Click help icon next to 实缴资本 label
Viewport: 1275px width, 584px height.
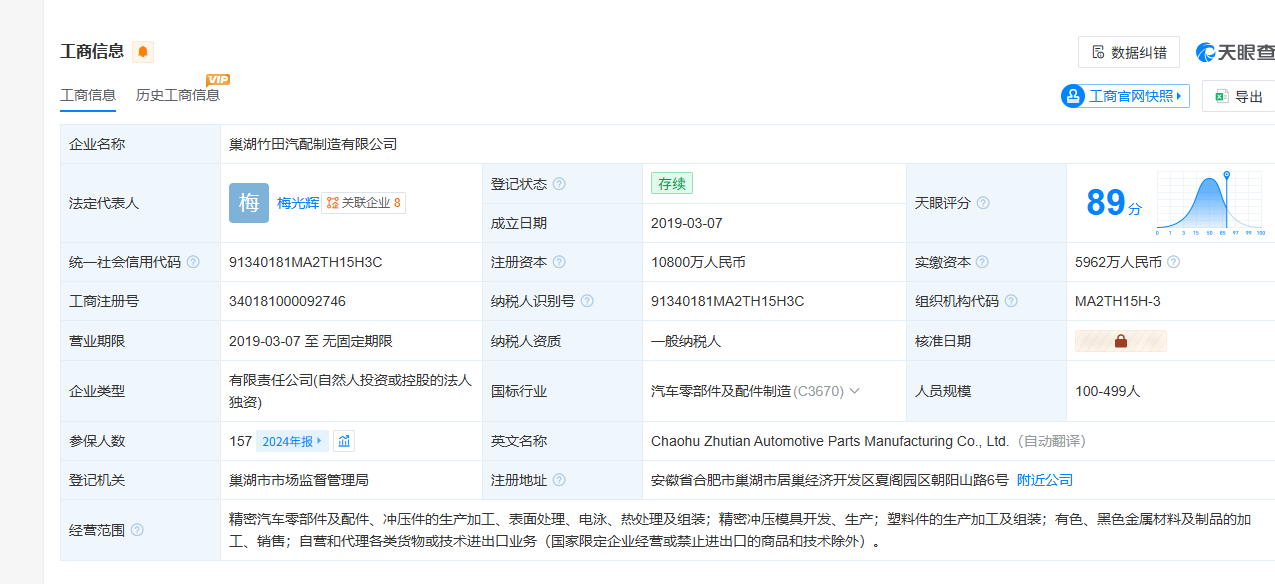tap(983, 262)
